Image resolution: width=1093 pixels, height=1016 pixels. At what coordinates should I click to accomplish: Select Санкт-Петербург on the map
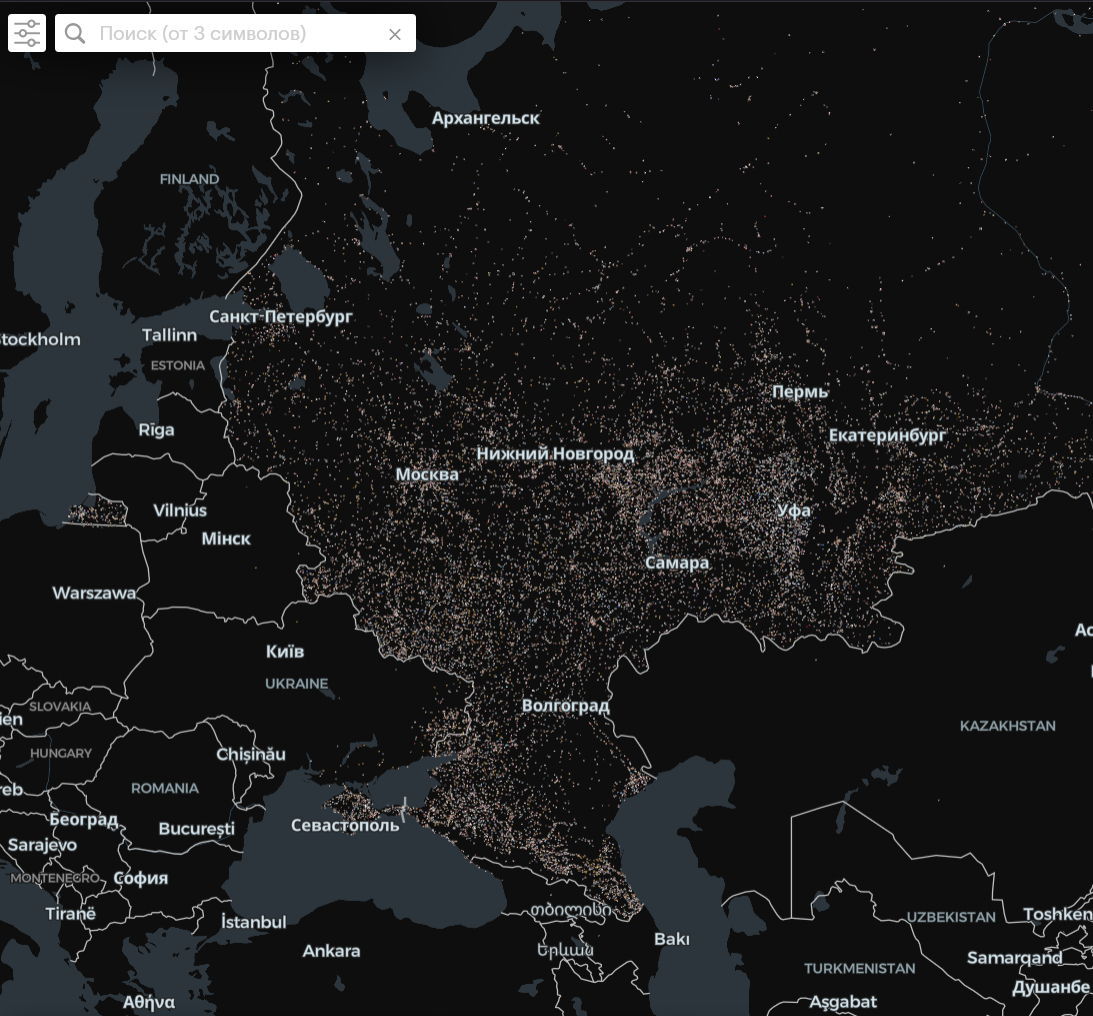coord(281,316)
